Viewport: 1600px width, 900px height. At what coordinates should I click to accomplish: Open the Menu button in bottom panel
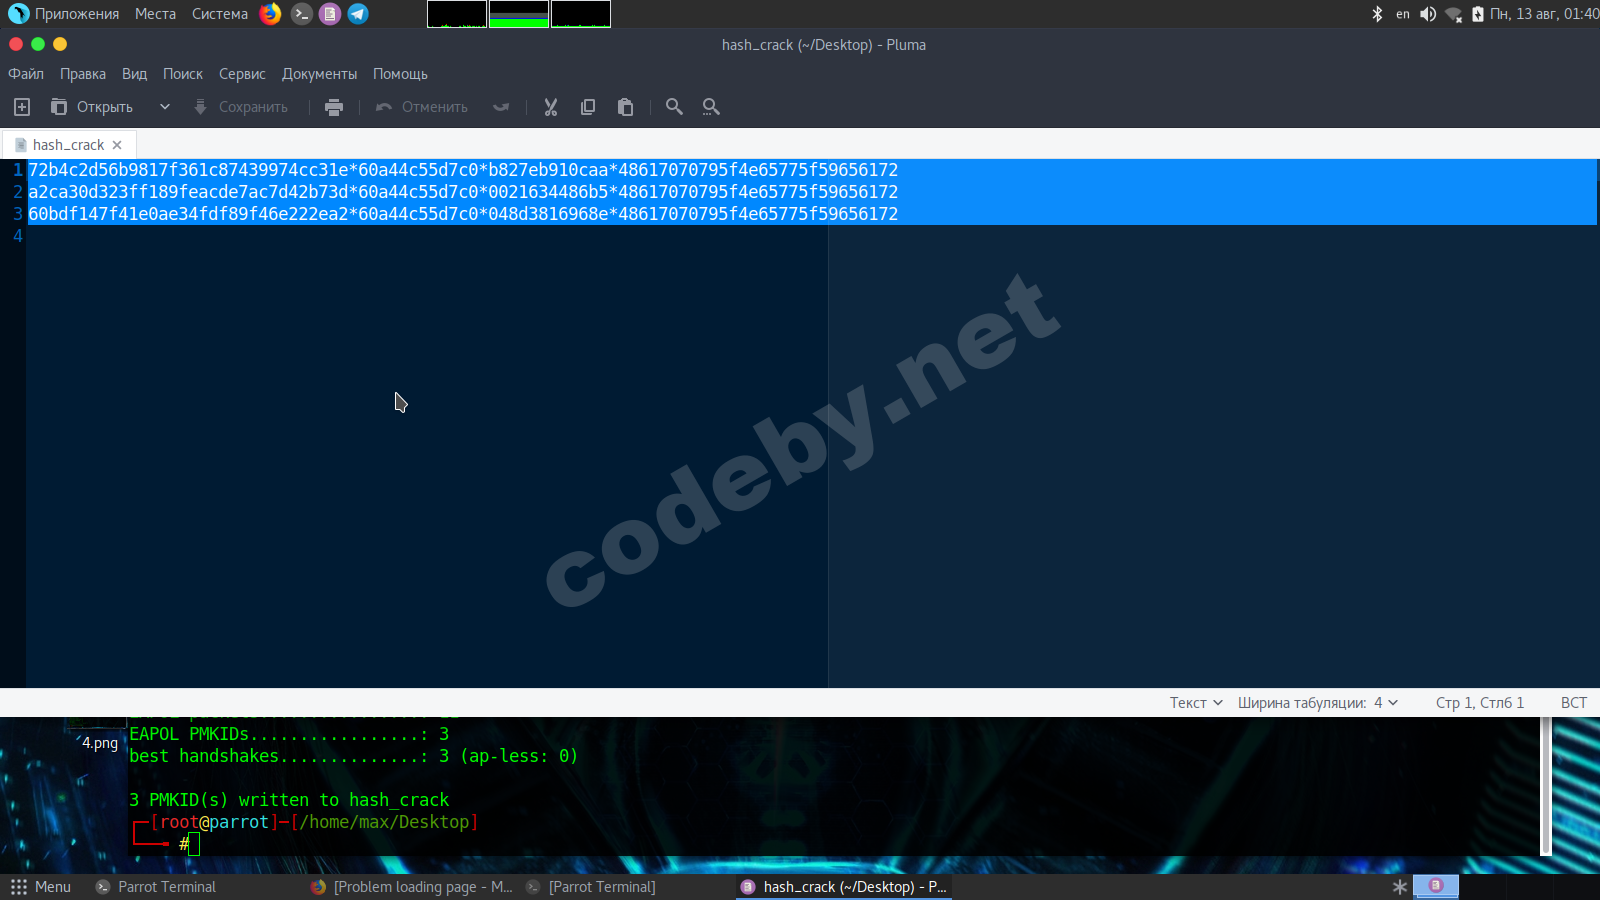coord(41,887)
